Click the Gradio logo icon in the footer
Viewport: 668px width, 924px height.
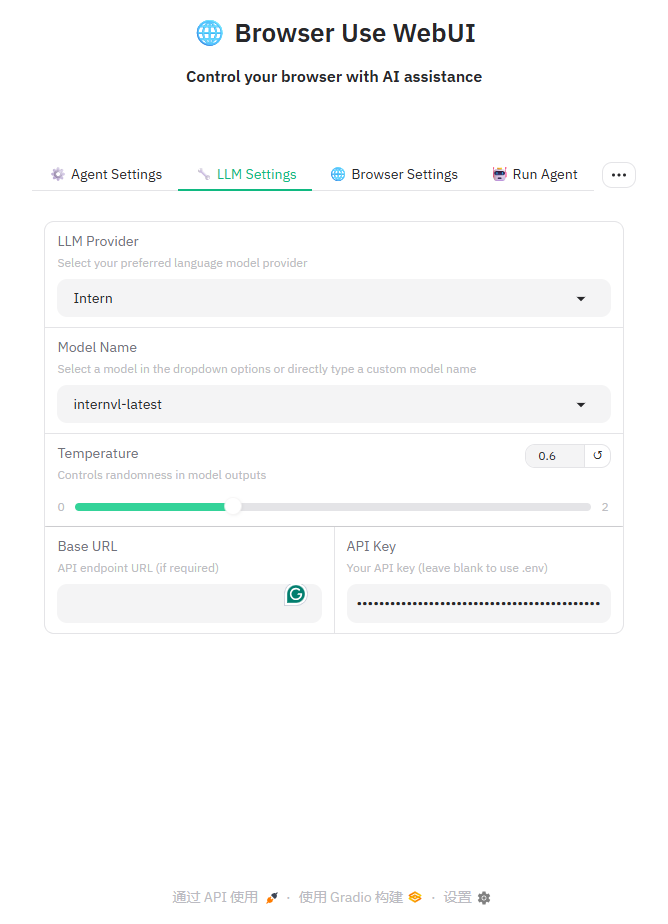415,897
